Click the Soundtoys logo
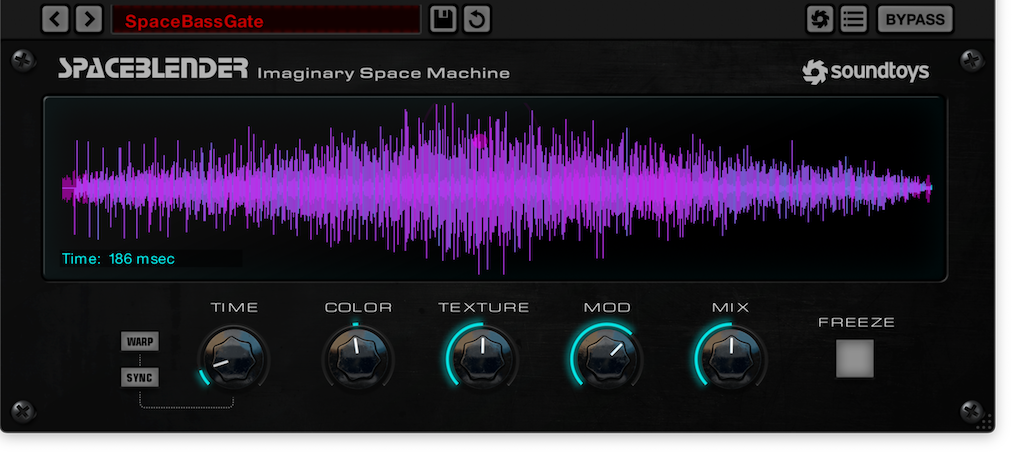Image resolution: width=1014 pixels, height=455 pixels. 866,72
